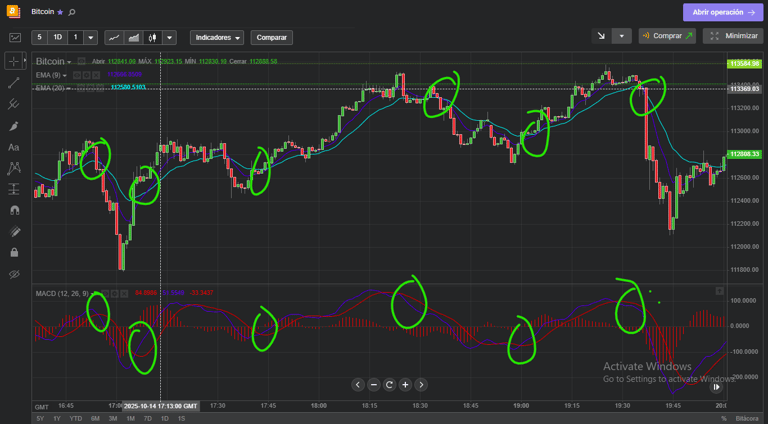Toggle stay-in-drawing-mode pencil icon
Image resolution: width=768 pixels, height=424 pixels.
coord(14,232)
